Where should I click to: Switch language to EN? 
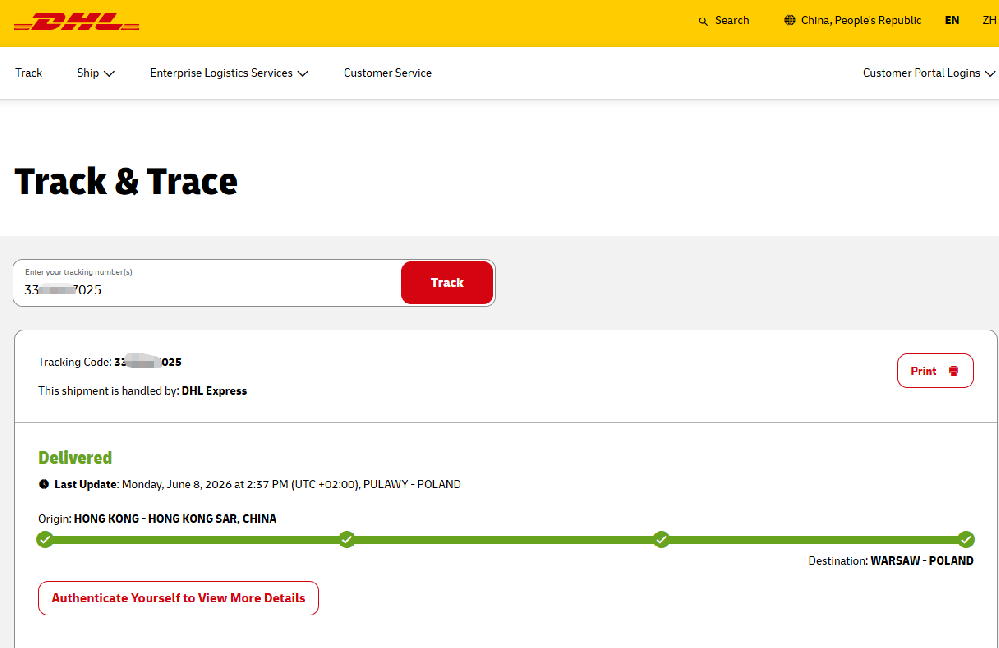point(952,20)
